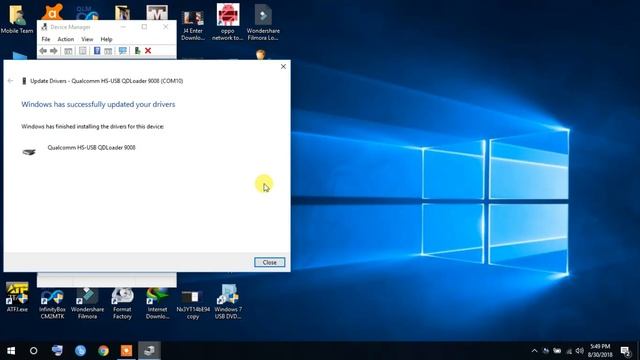Dismiss Update Drivers dialog with top-right X
Viewport: 640px width, 360px height.
[x=283, y=67]
